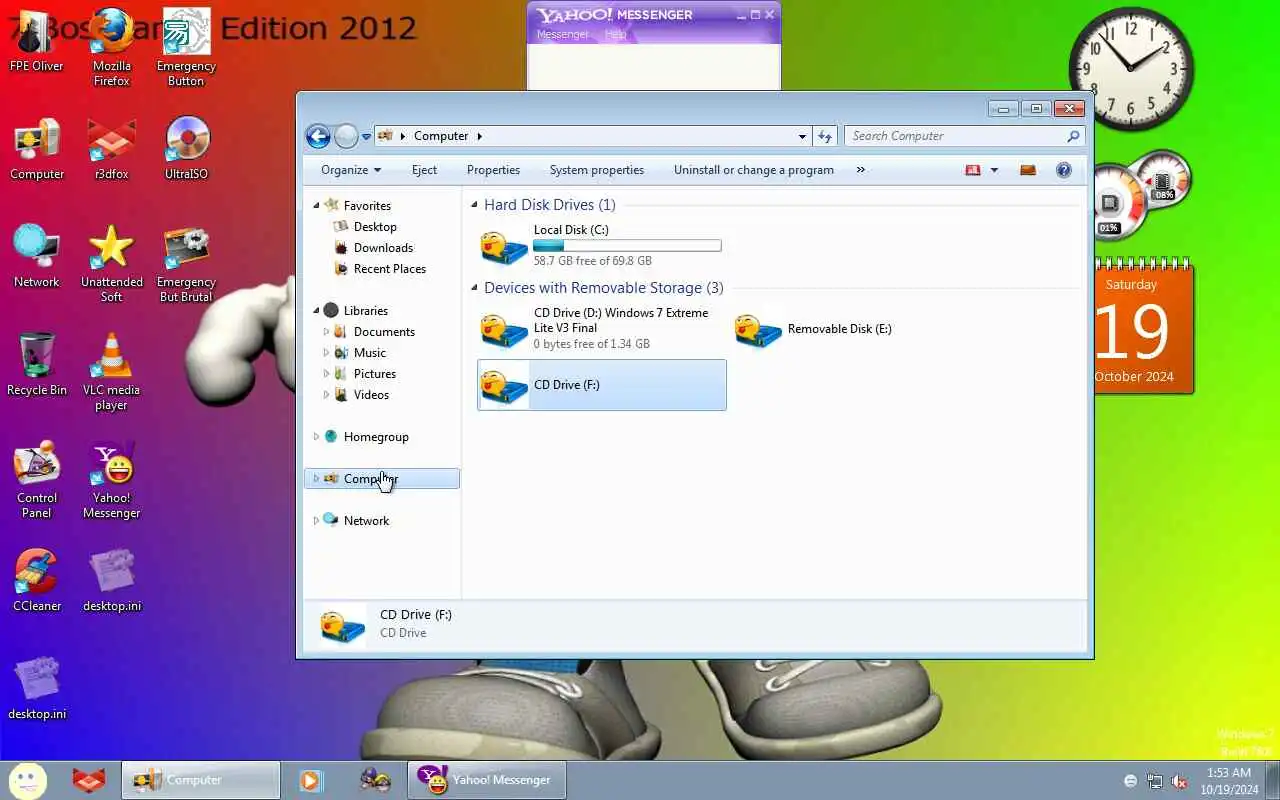
Task: Expand the Pictures library node
Action: click(326, 374)
